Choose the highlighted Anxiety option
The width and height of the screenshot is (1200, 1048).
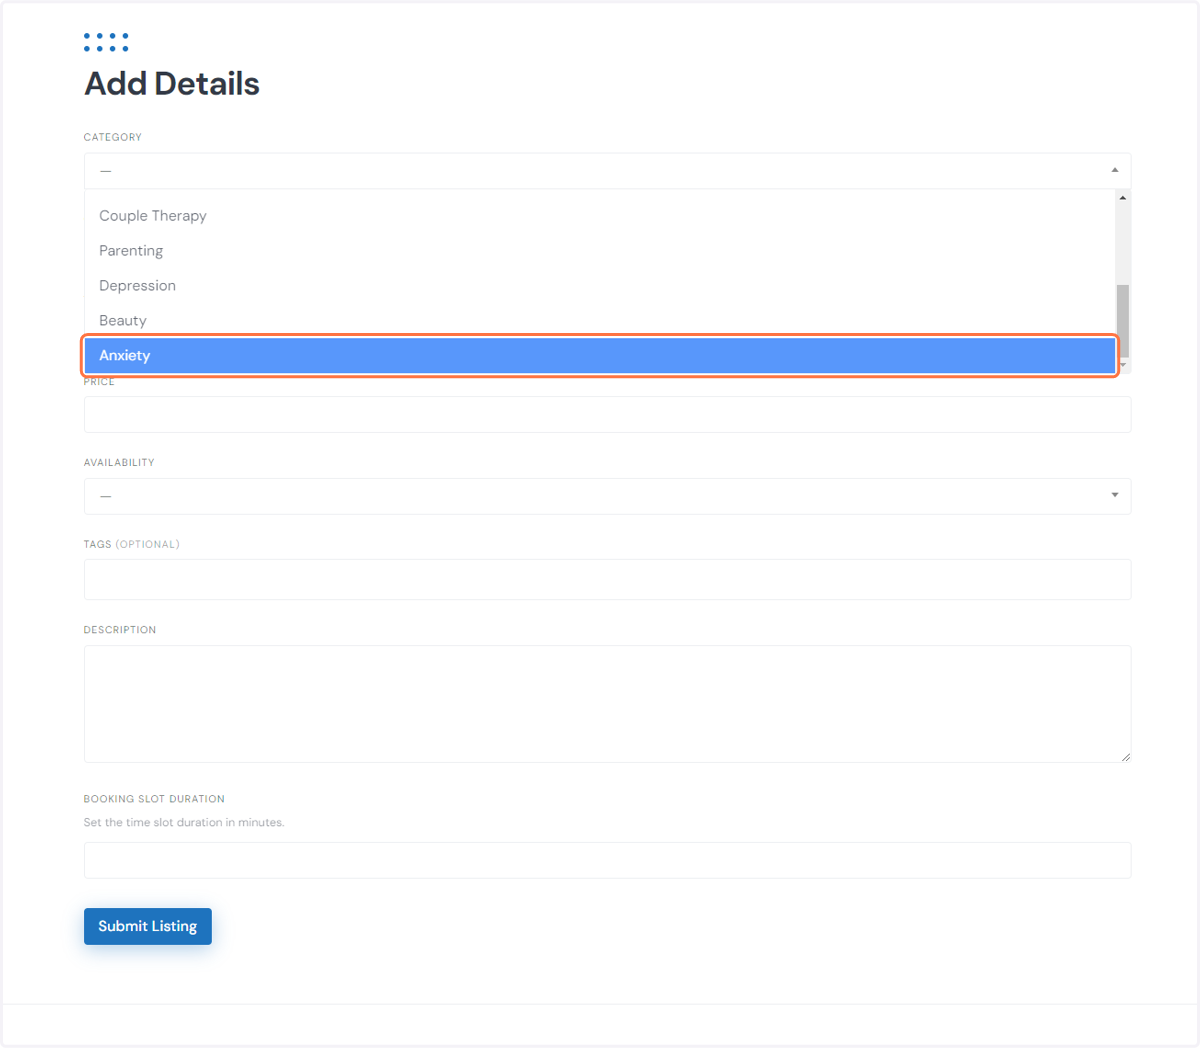(x=600, y=356)
